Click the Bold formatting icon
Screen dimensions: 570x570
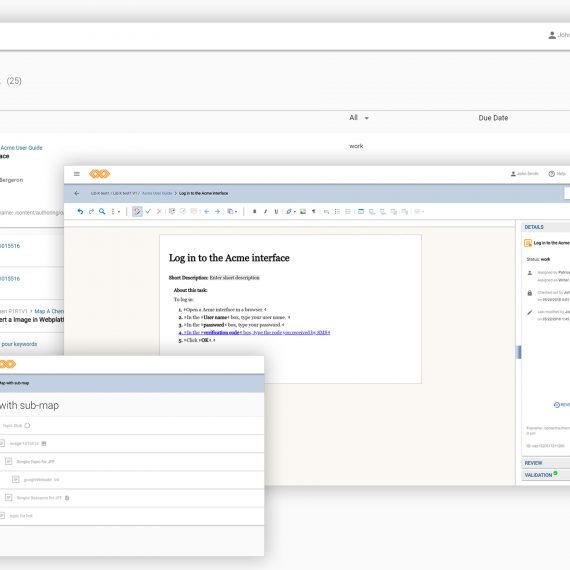pyautogui.click(x=254, y=212)
